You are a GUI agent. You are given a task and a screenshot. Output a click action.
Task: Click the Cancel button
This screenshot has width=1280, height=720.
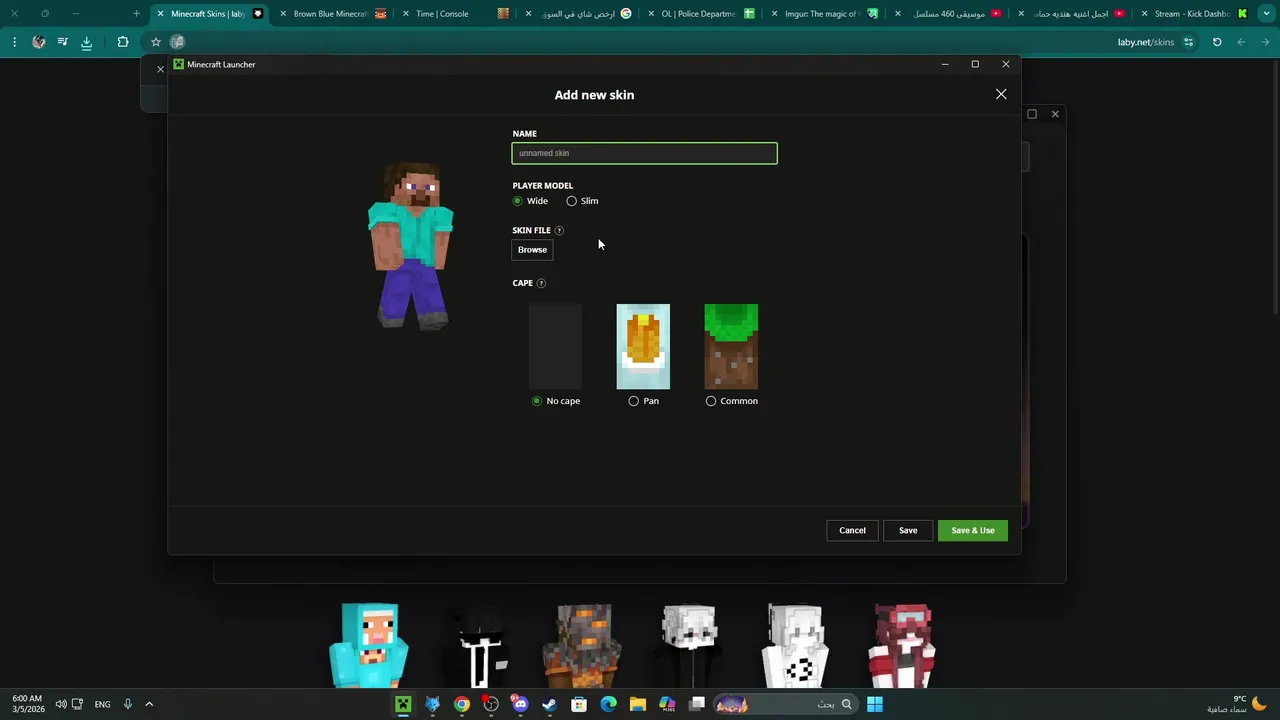852,530
